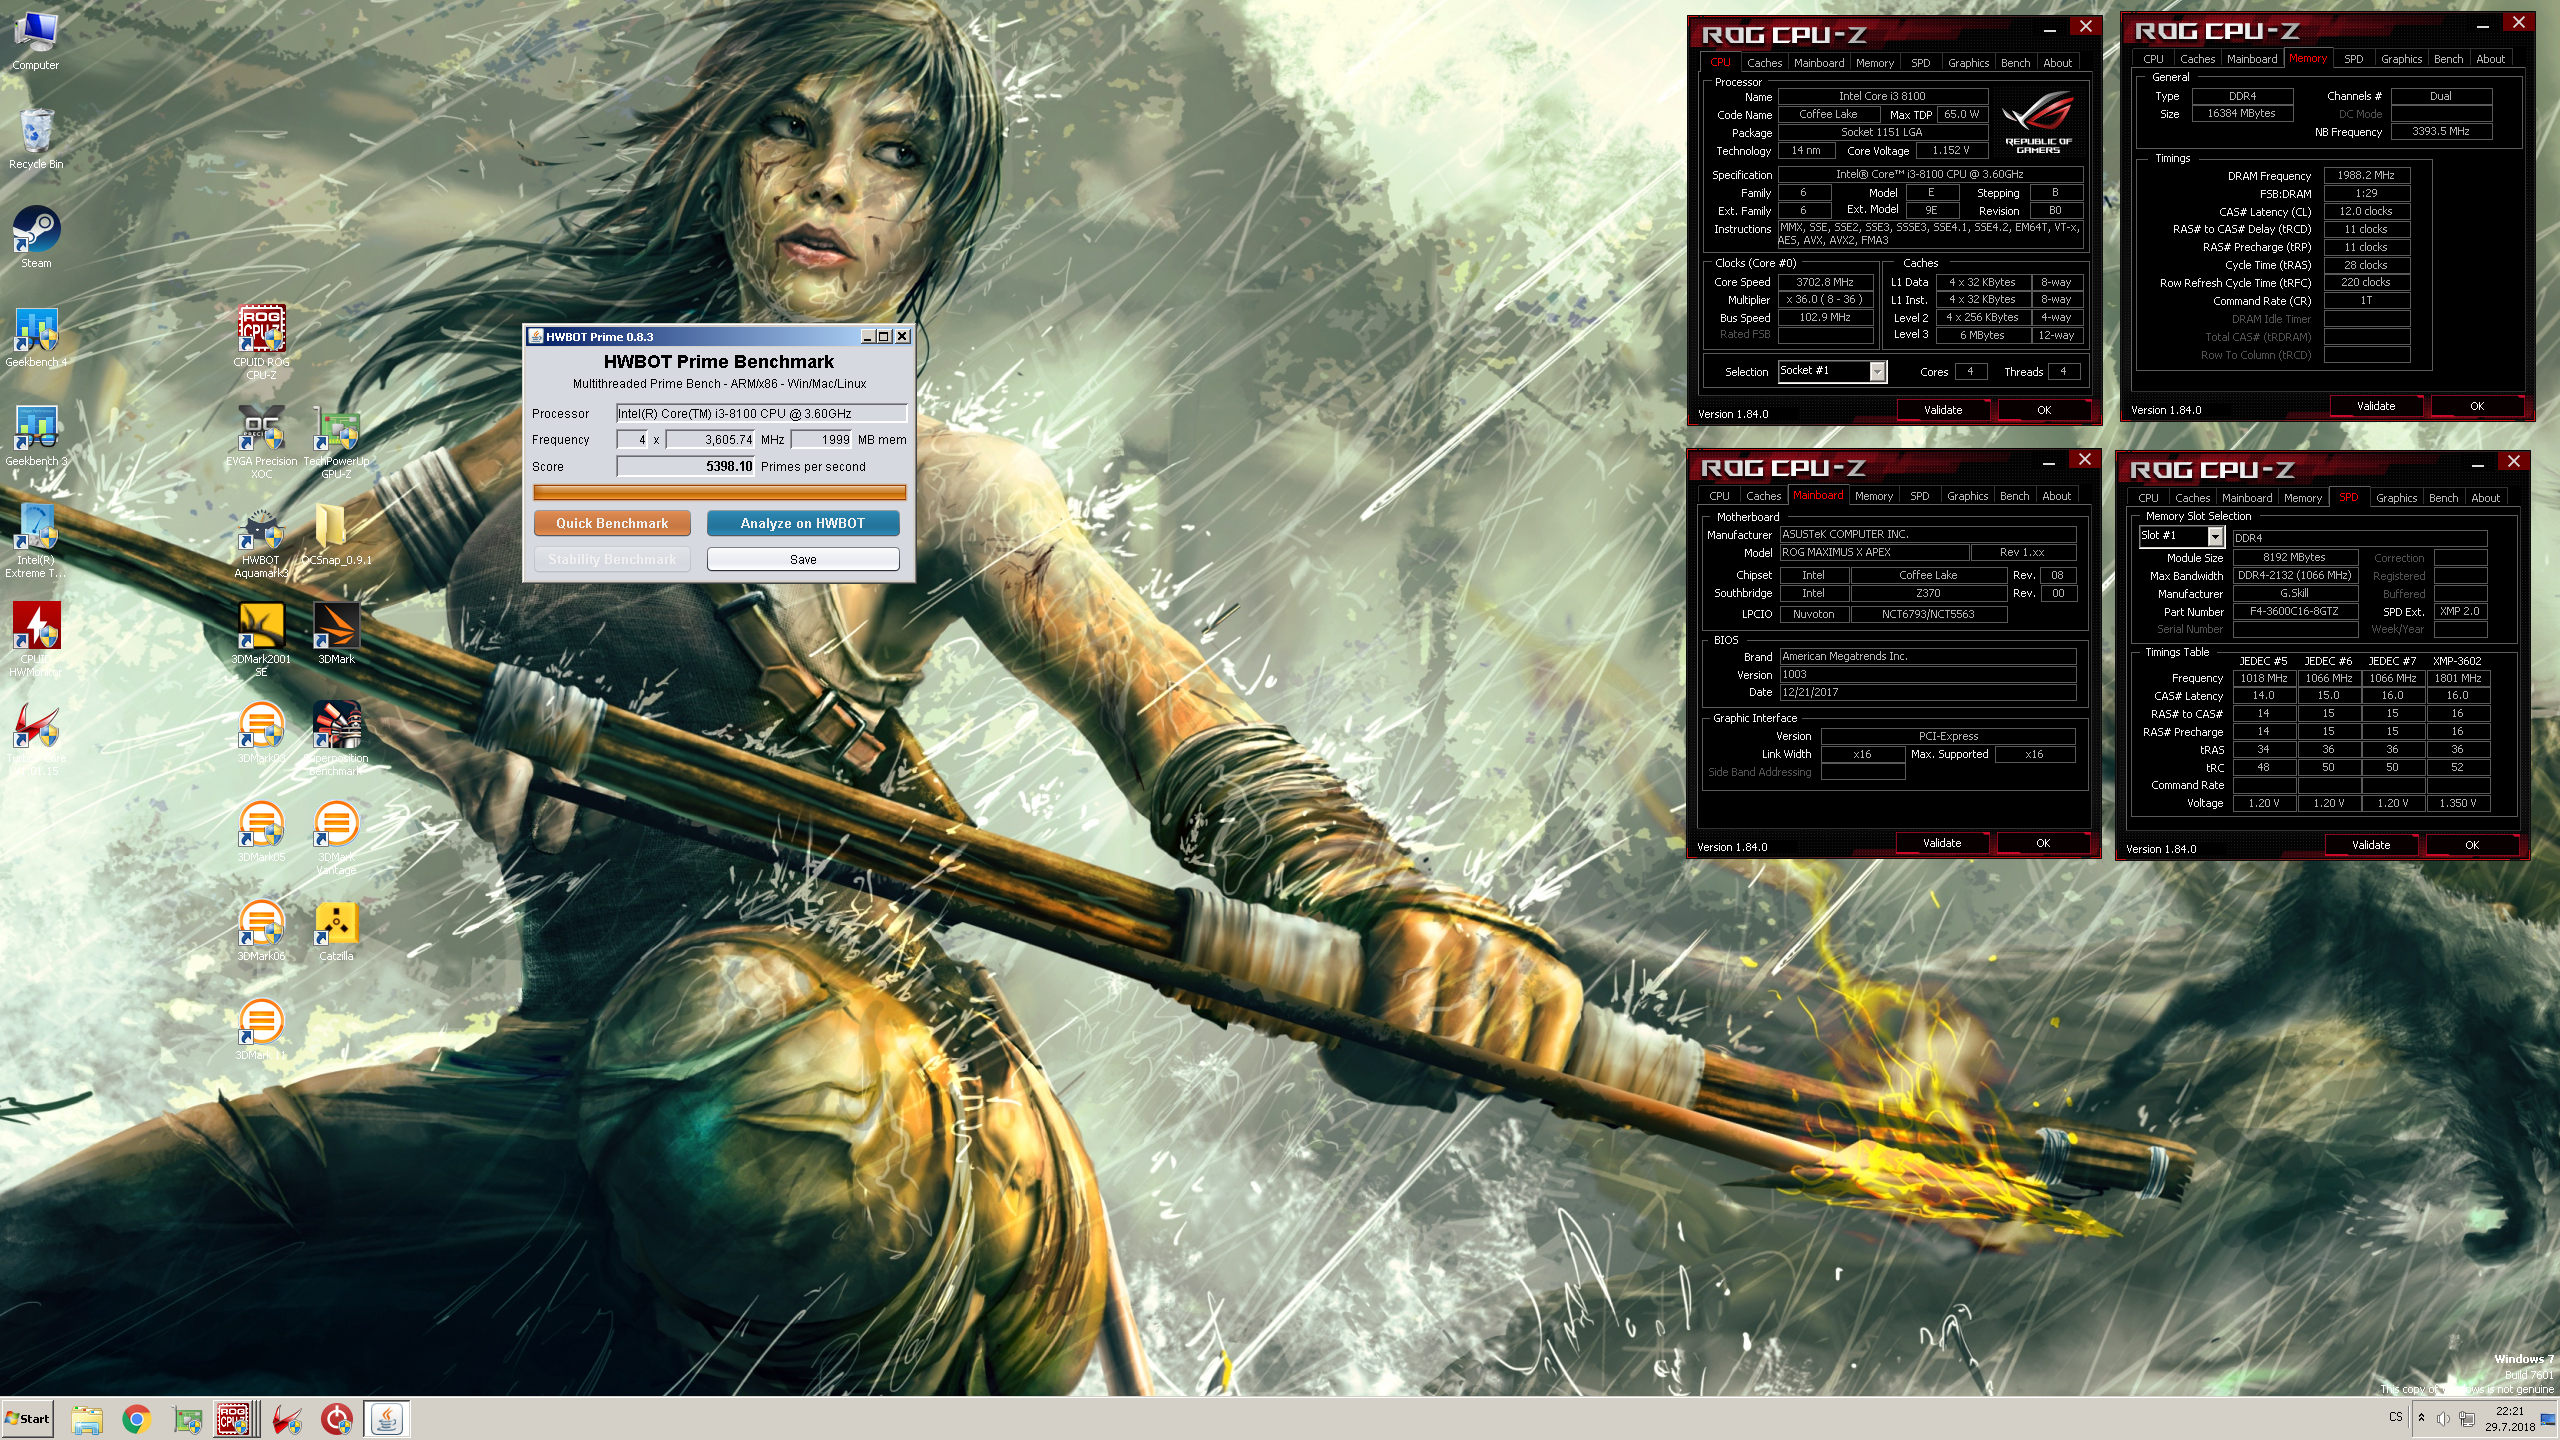The width and height of the screenshot is (2560, 1440).
Task: Select the Geekbench 4 desktop shortcut
Action: pyautogui.click(x=36, y=337)
